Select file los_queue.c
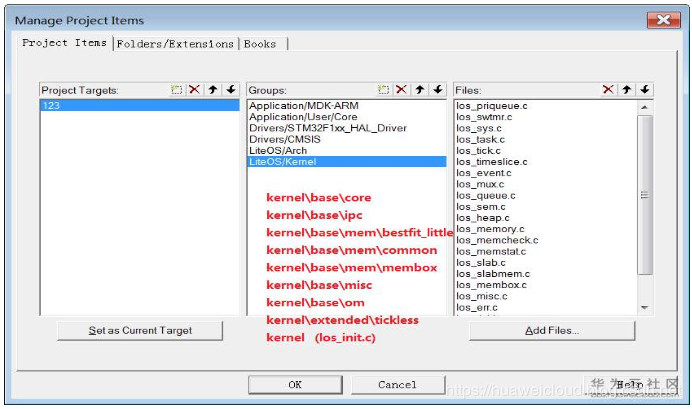This screenshot has height=409, width=692. (x=486, y=195)
